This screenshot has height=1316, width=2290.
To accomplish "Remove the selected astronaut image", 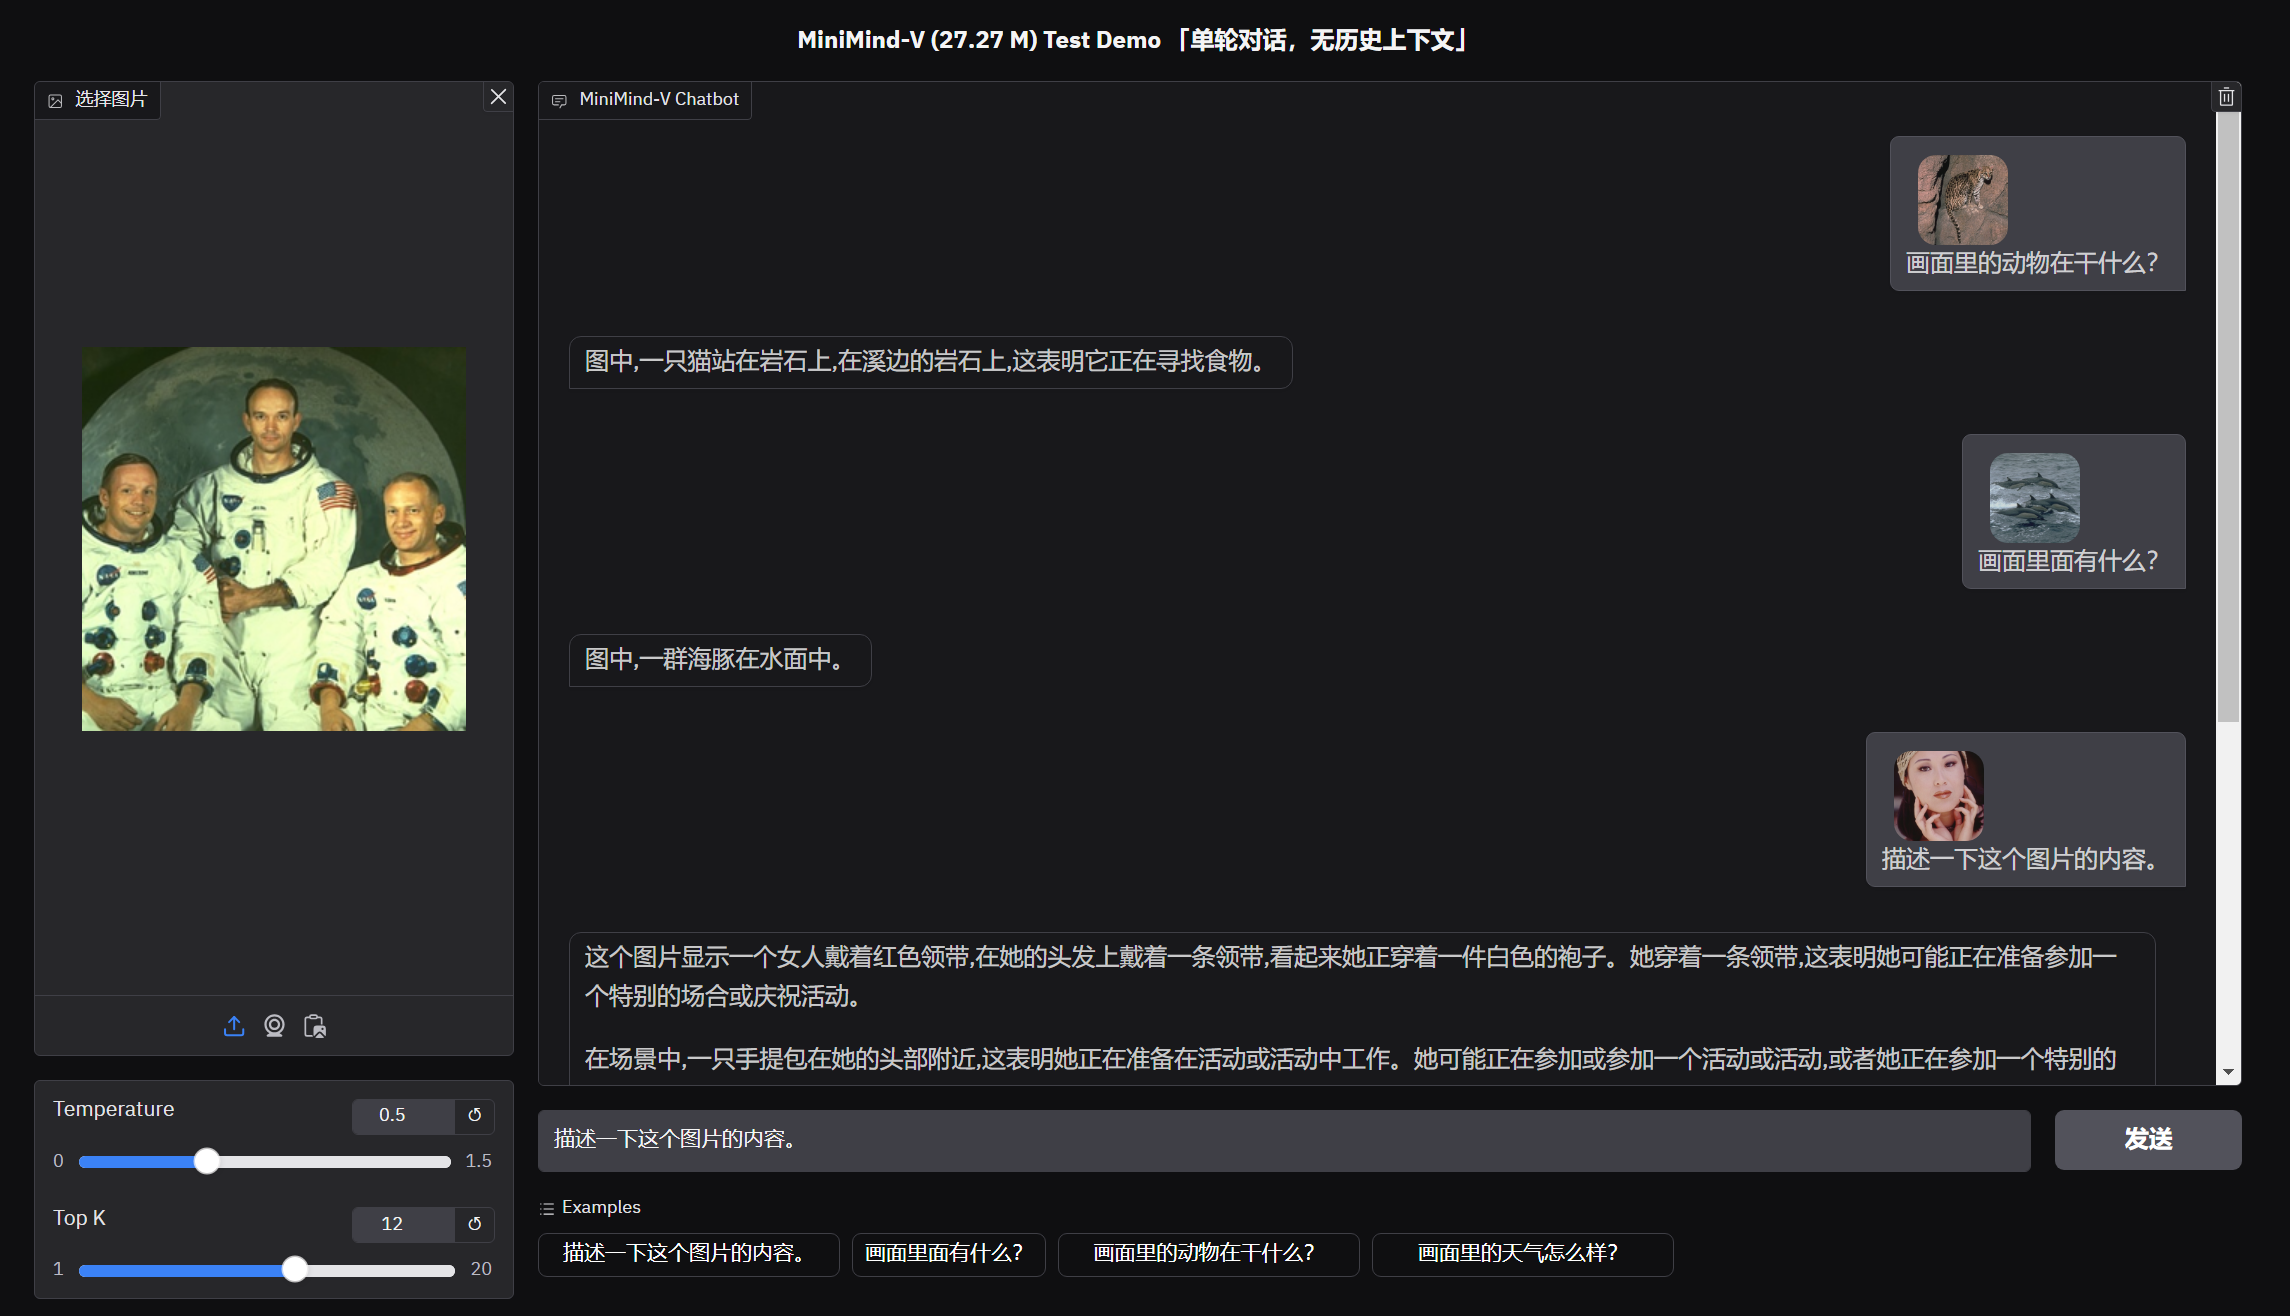I will tap(498, 97).
